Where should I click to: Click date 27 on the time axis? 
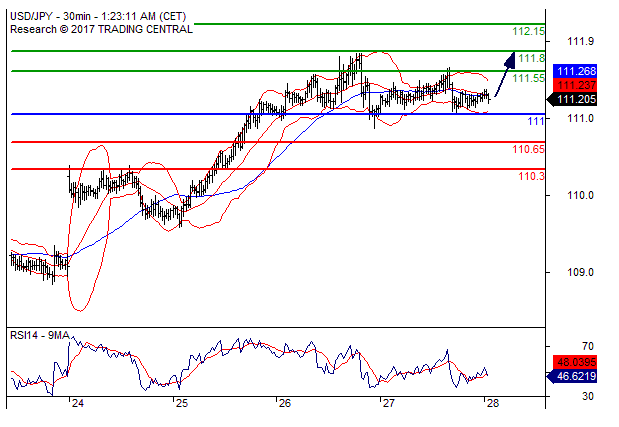pyautogui.click(x=389, y=403)
